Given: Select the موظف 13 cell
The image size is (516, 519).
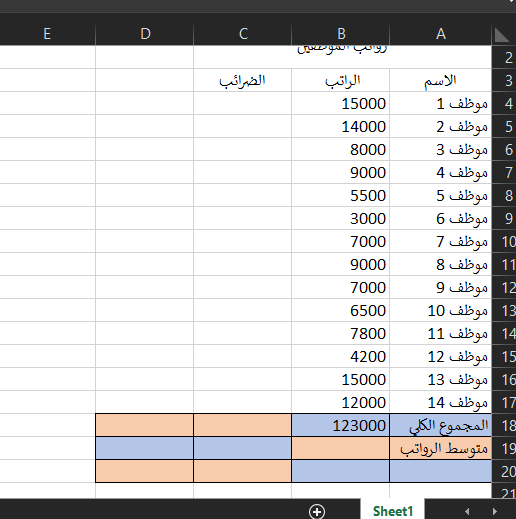Looking at the screenshot, I should pyautogui.click(x=441, y=380).
